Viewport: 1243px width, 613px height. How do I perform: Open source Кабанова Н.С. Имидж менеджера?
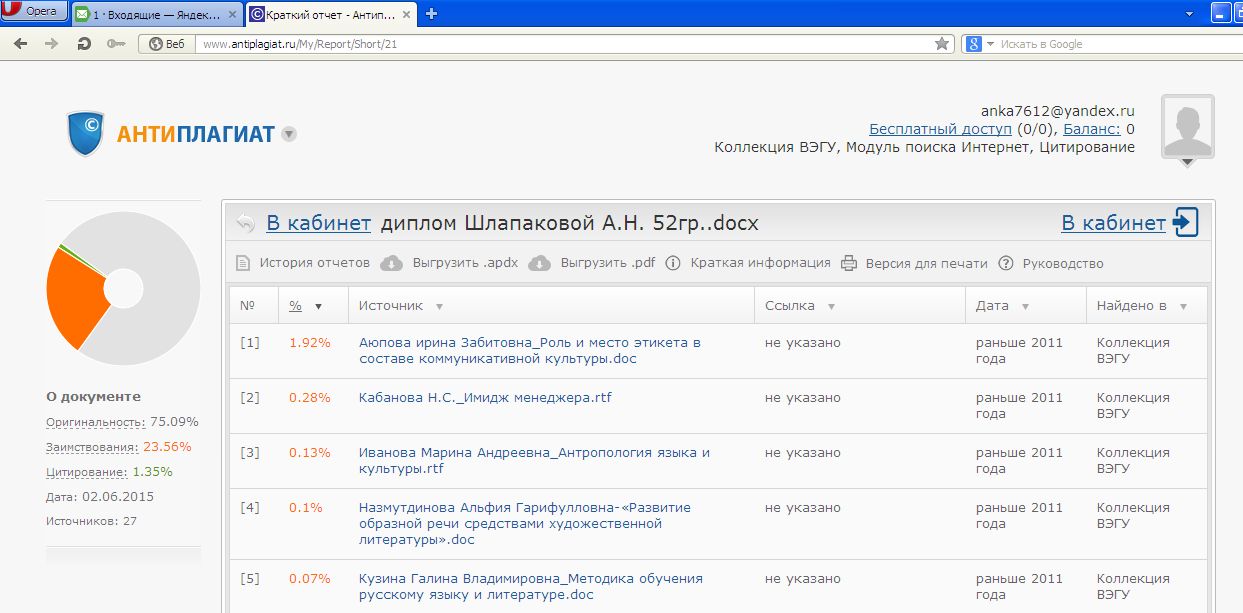485,397
